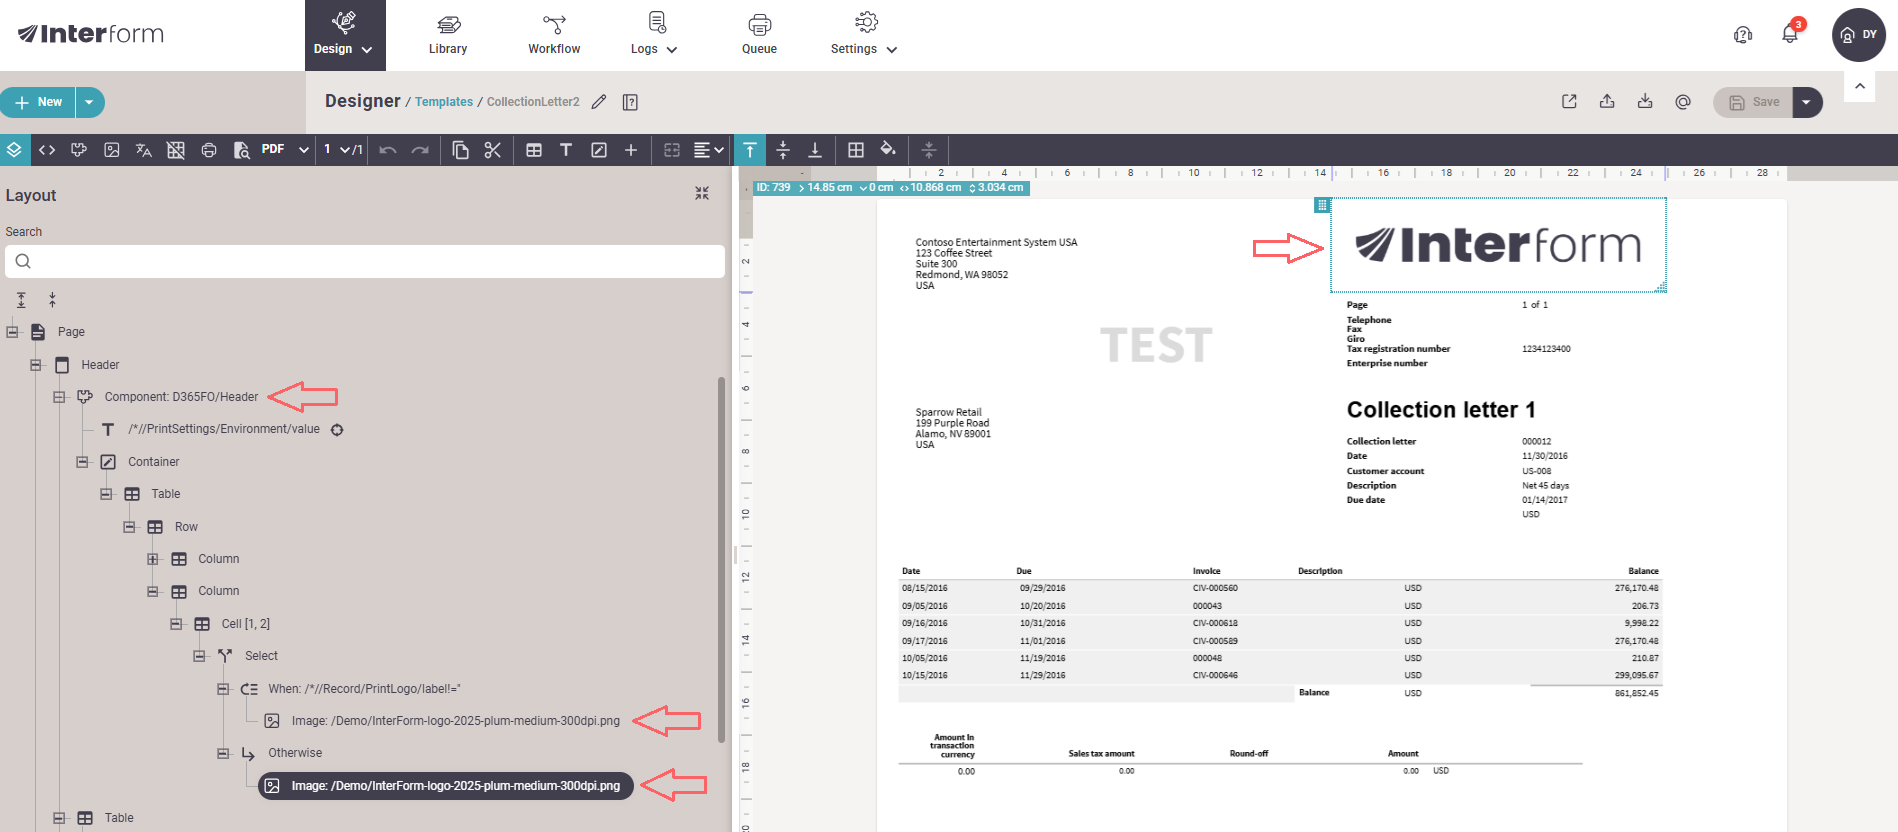Click the Templates breadcrumb link

444,102
